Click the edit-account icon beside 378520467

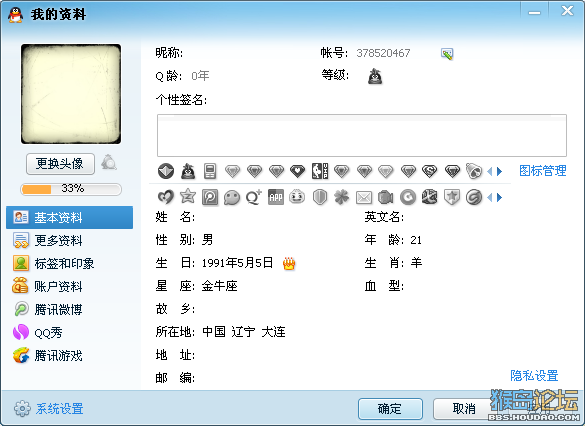[x=447, y=54]
